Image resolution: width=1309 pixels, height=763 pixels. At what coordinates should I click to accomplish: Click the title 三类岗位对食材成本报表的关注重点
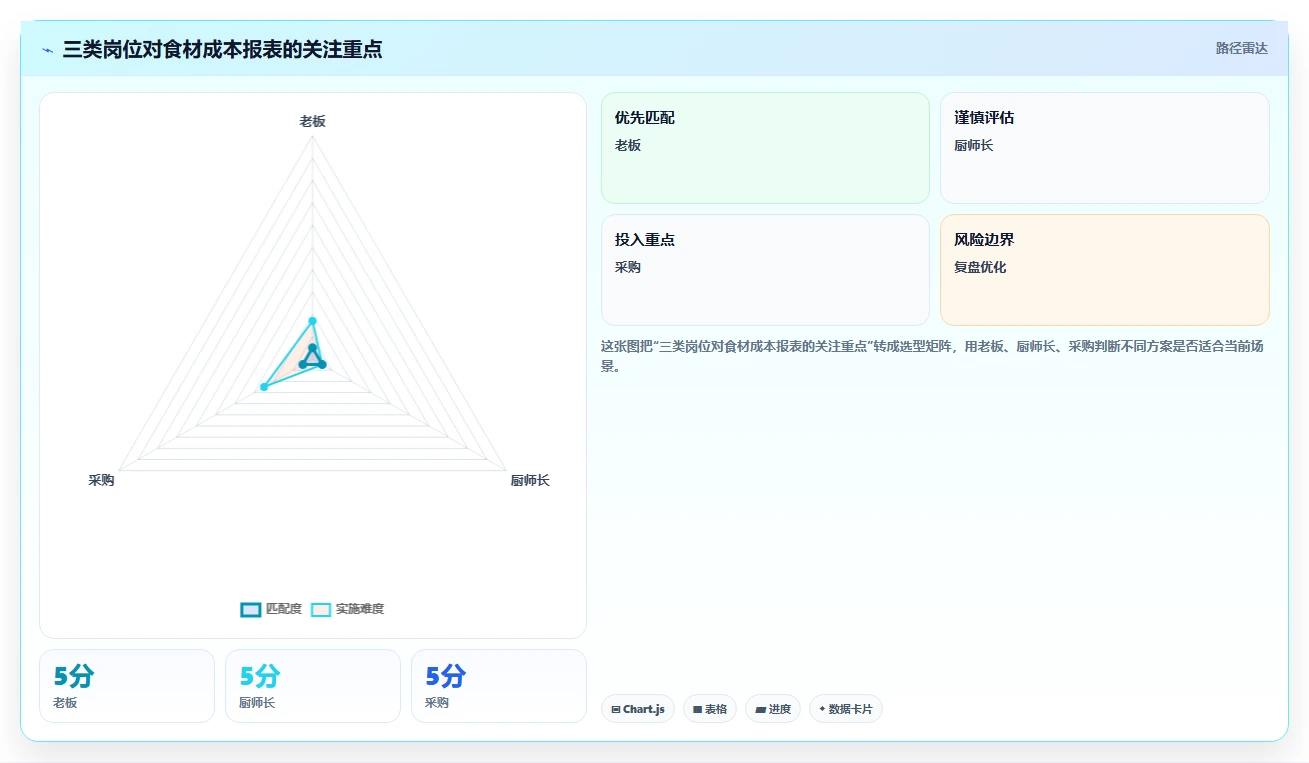pos(222,49)
